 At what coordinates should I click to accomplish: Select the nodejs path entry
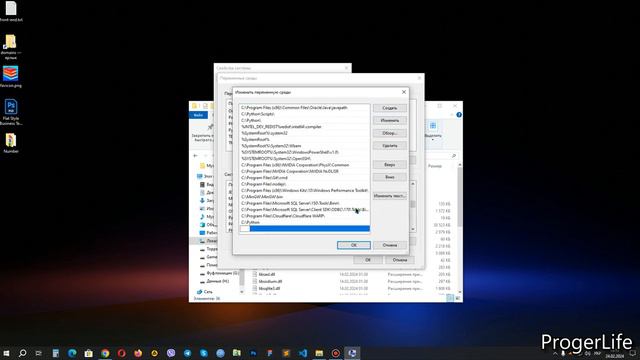(x=304, y=184)
